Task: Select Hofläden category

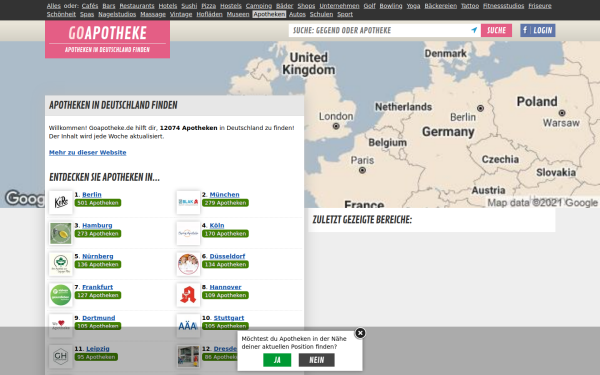Action: 209,14
